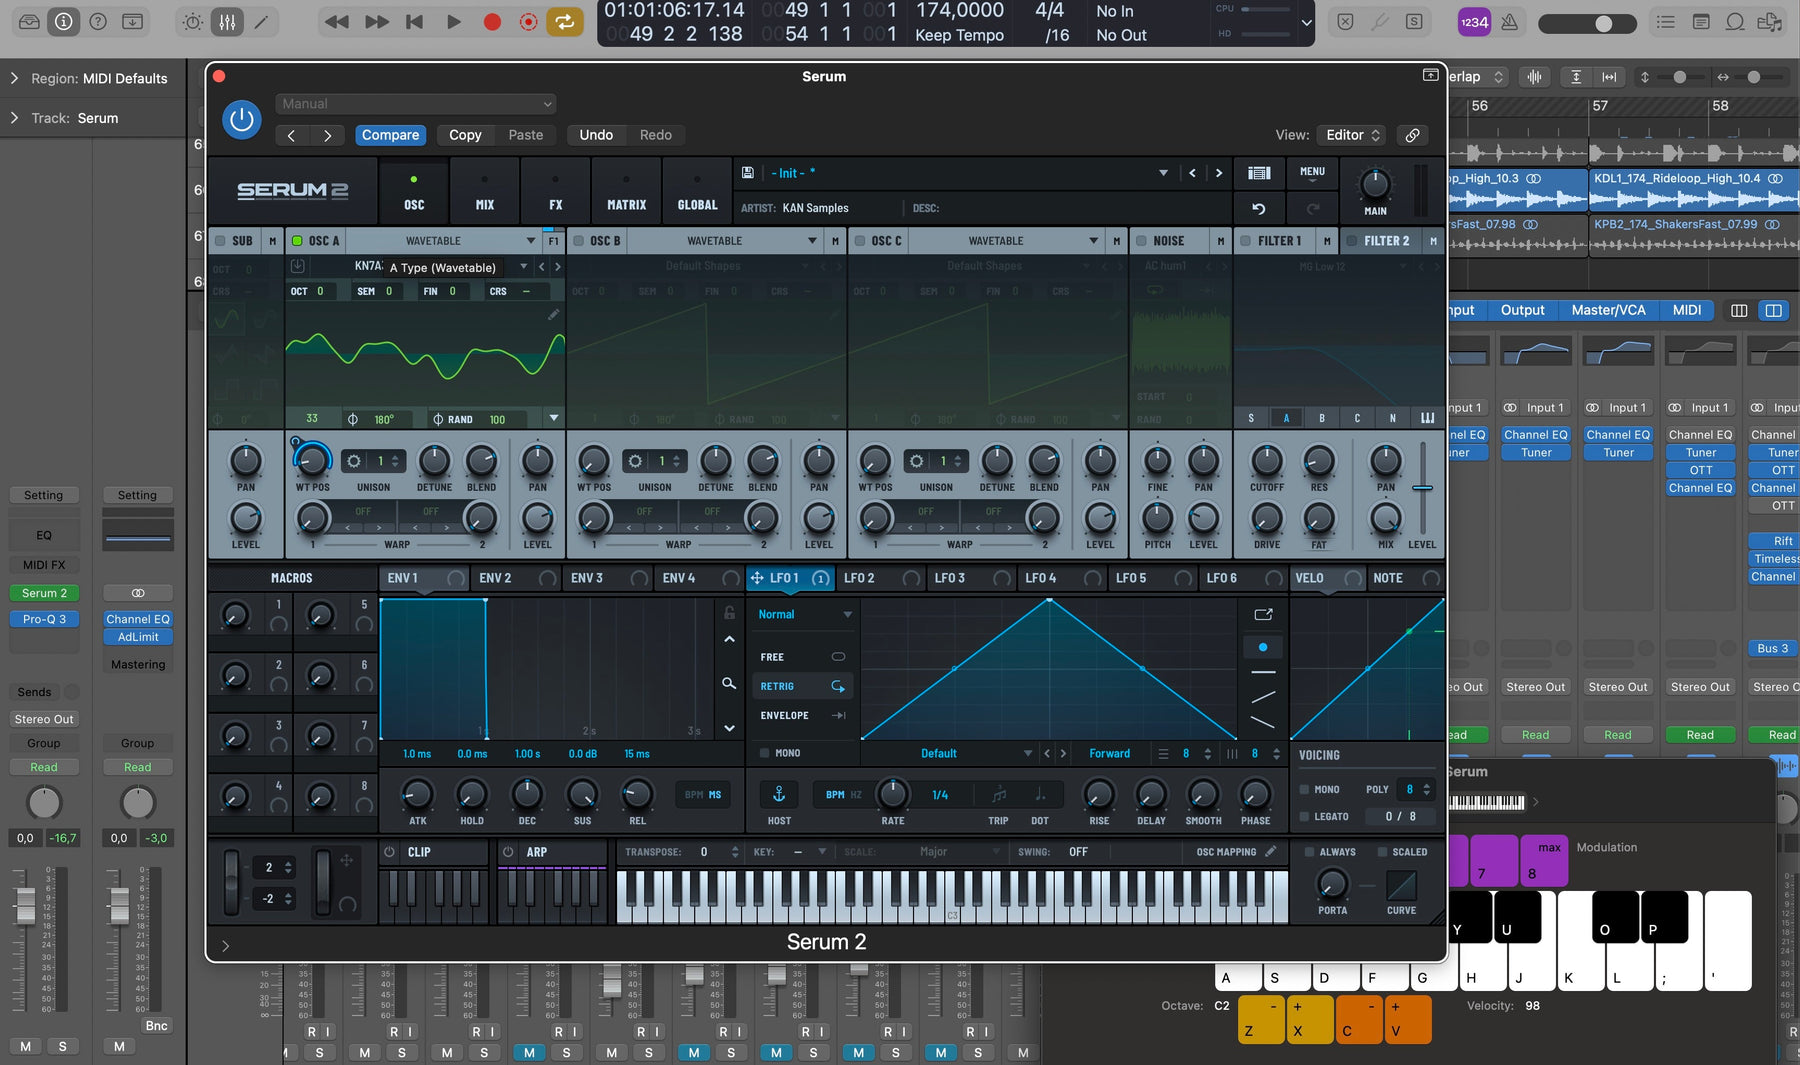Click the LFO export shape icon
1800x1065 pixels.
tap(1263, 614)
